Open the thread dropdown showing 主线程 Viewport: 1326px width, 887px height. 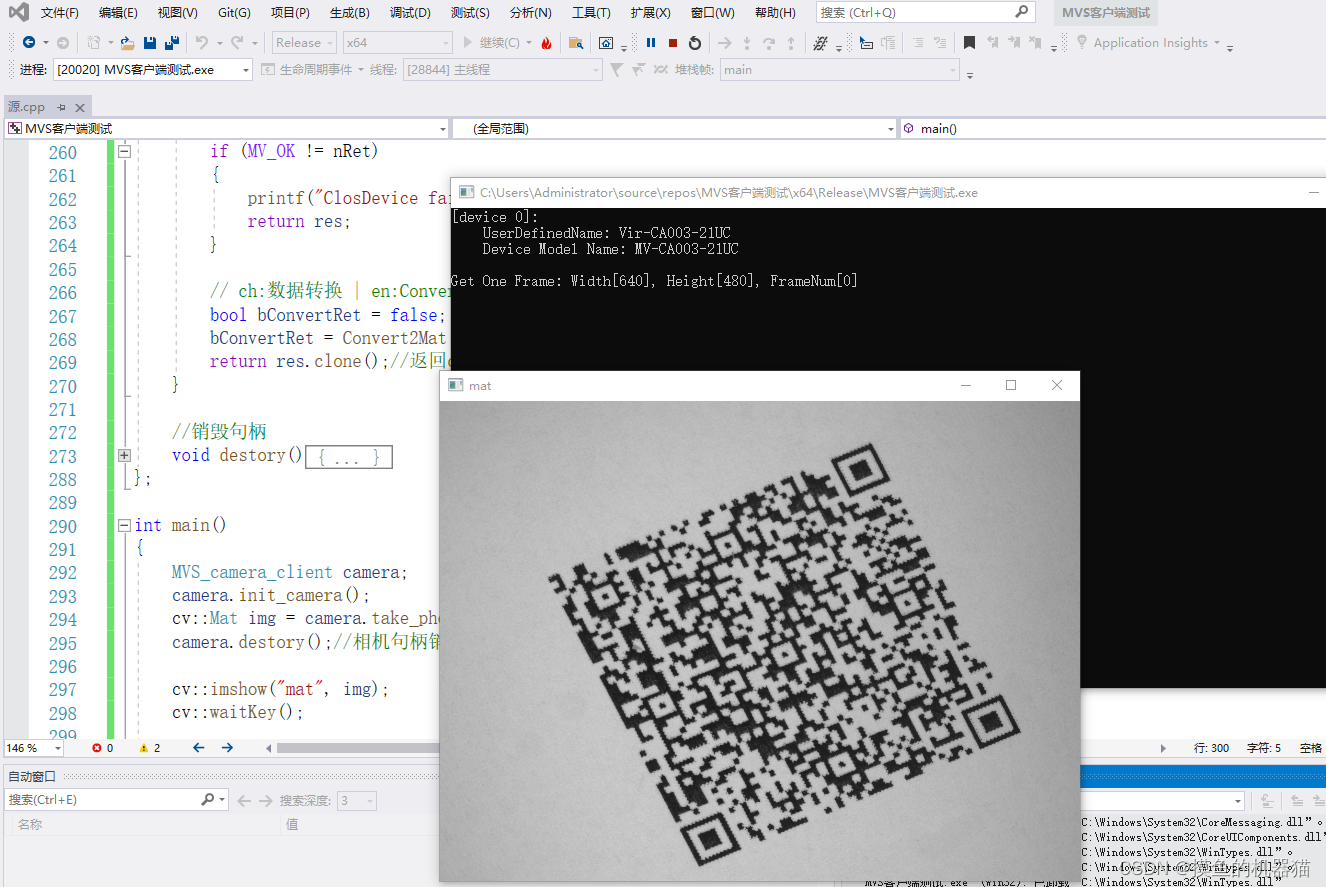pos(502,70)
